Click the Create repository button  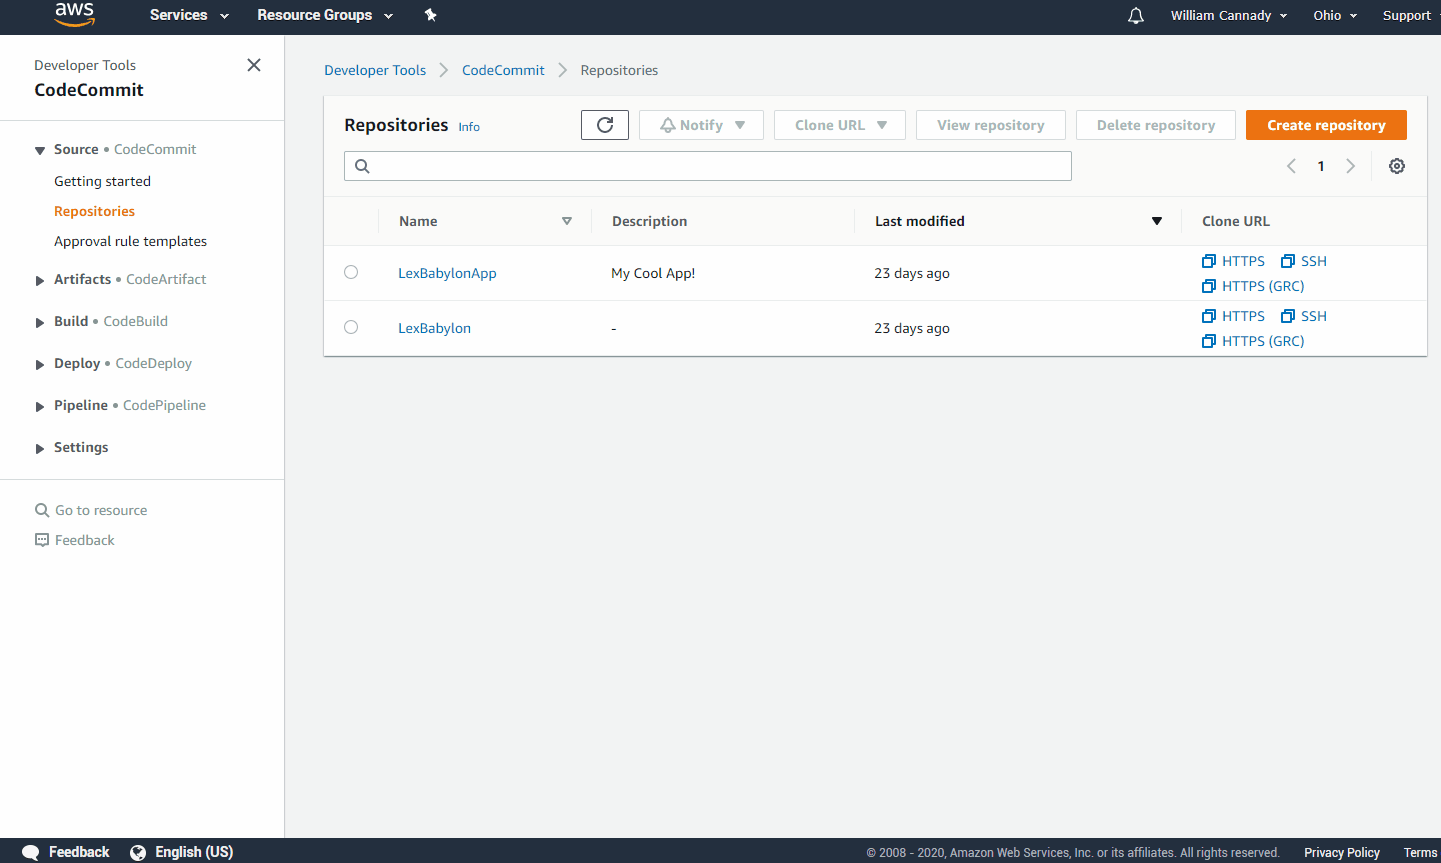click(1326, 125)
